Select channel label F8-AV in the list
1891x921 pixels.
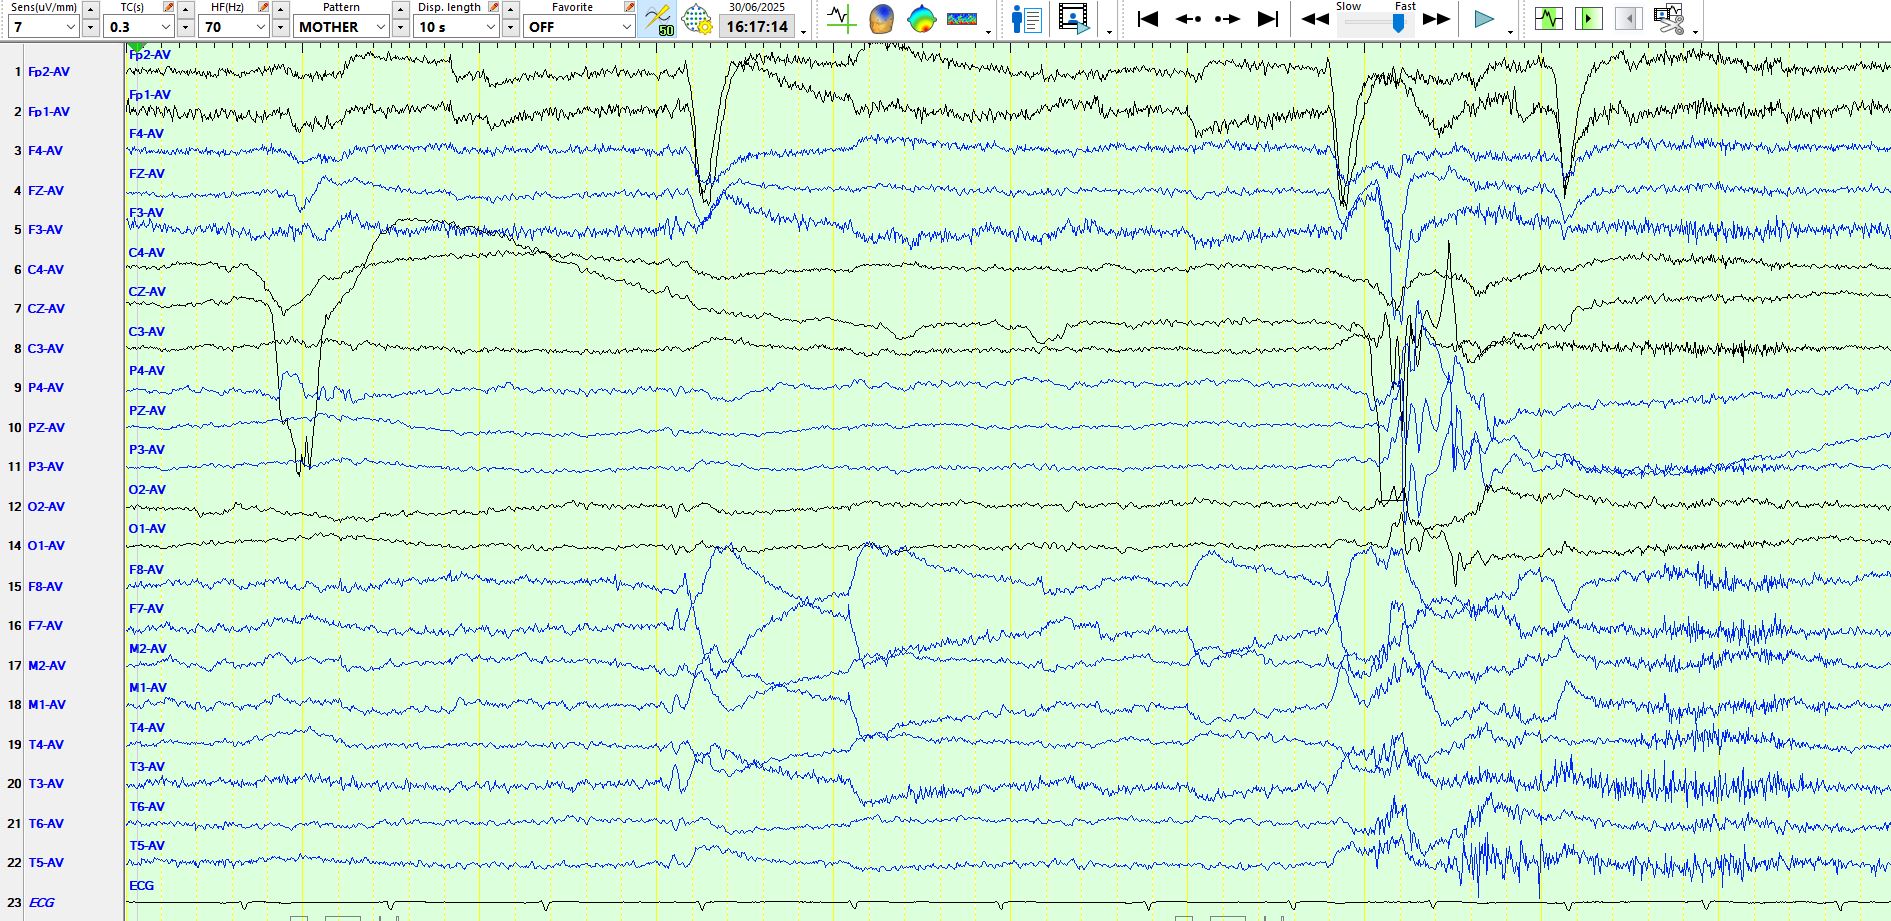(45, 587)
